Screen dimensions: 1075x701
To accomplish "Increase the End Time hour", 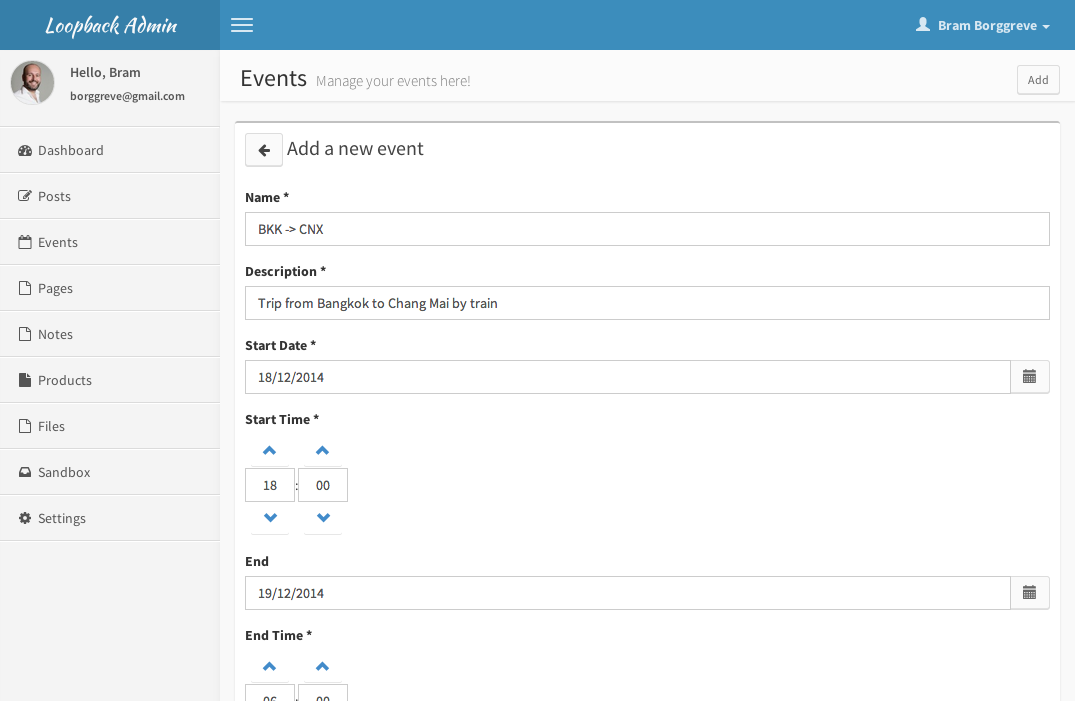I will click(269, 667).
